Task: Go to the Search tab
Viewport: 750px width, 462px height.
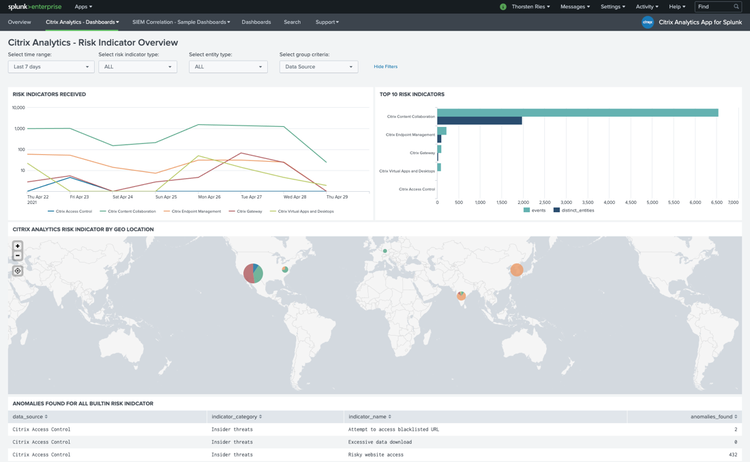Action: (292, 22)
